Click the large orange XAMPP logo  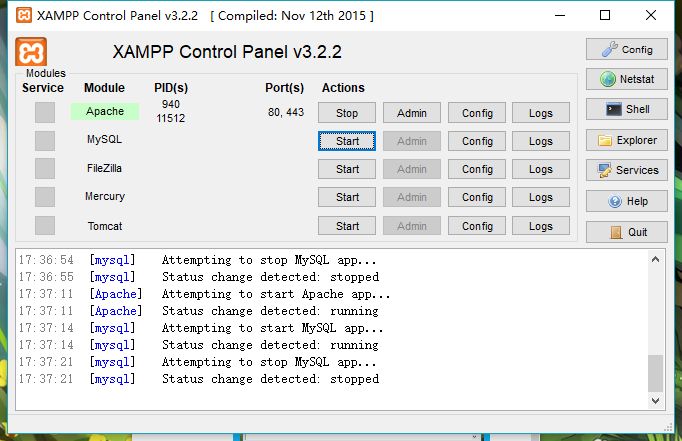pyautogui.click(x=31, y=52)
